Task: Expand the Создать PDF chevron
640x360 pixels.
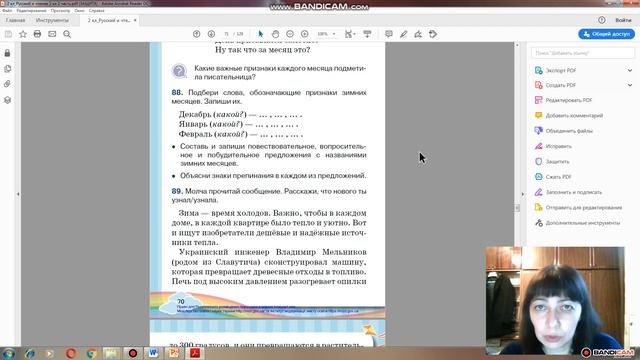Action: [x=630, y=85]
